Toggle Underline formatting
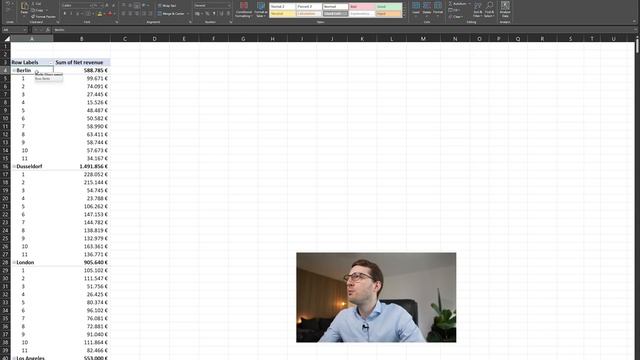The image size is (640, 360). click(78, 13)
